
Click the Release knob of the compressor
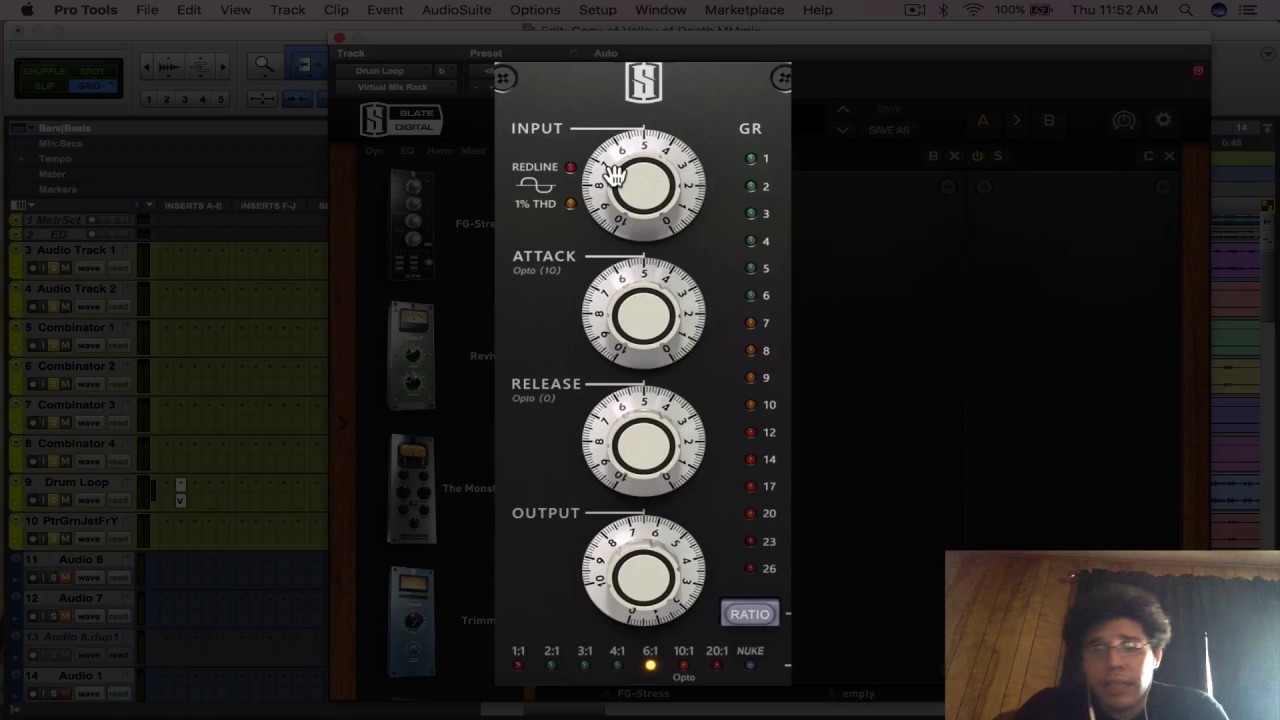(643, 442)
